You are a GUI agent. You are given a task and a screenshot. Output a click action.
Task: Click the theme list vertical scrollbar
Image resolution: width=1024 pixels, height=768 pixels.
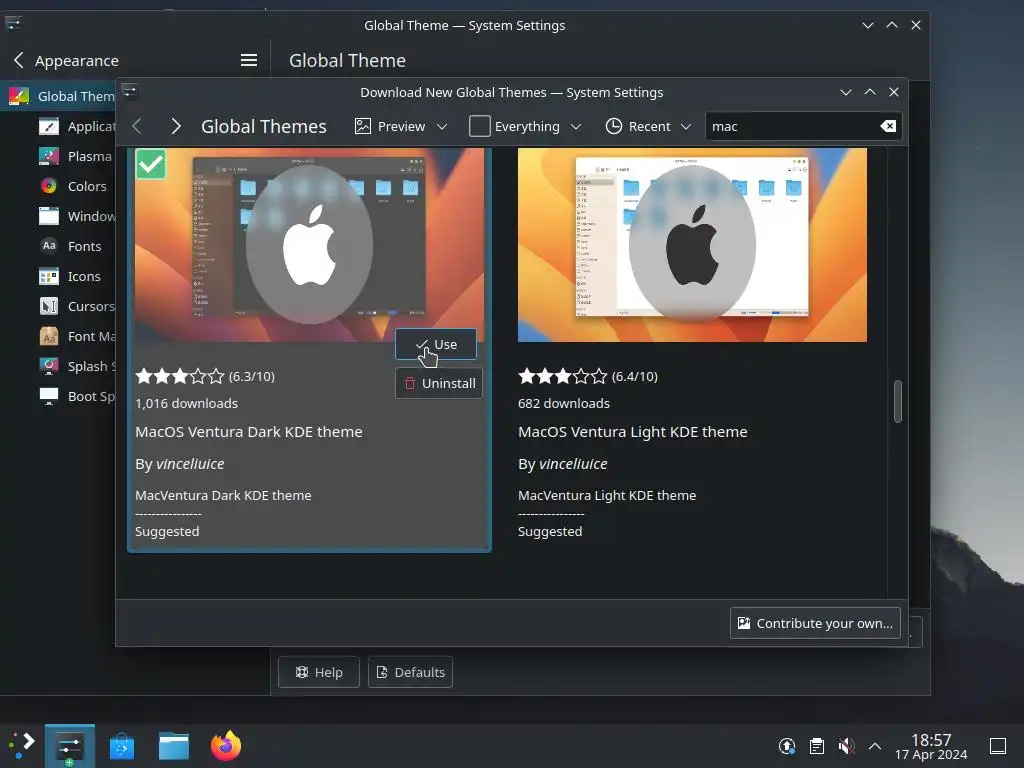click(898, 401)
